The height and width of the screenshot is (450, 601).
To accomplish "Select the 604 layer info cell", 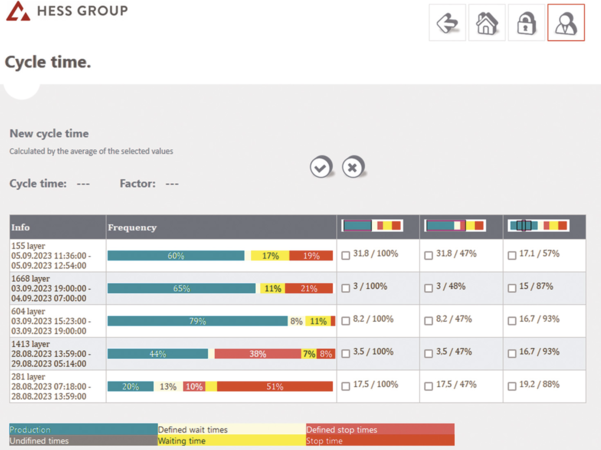I will coord(57,321).
